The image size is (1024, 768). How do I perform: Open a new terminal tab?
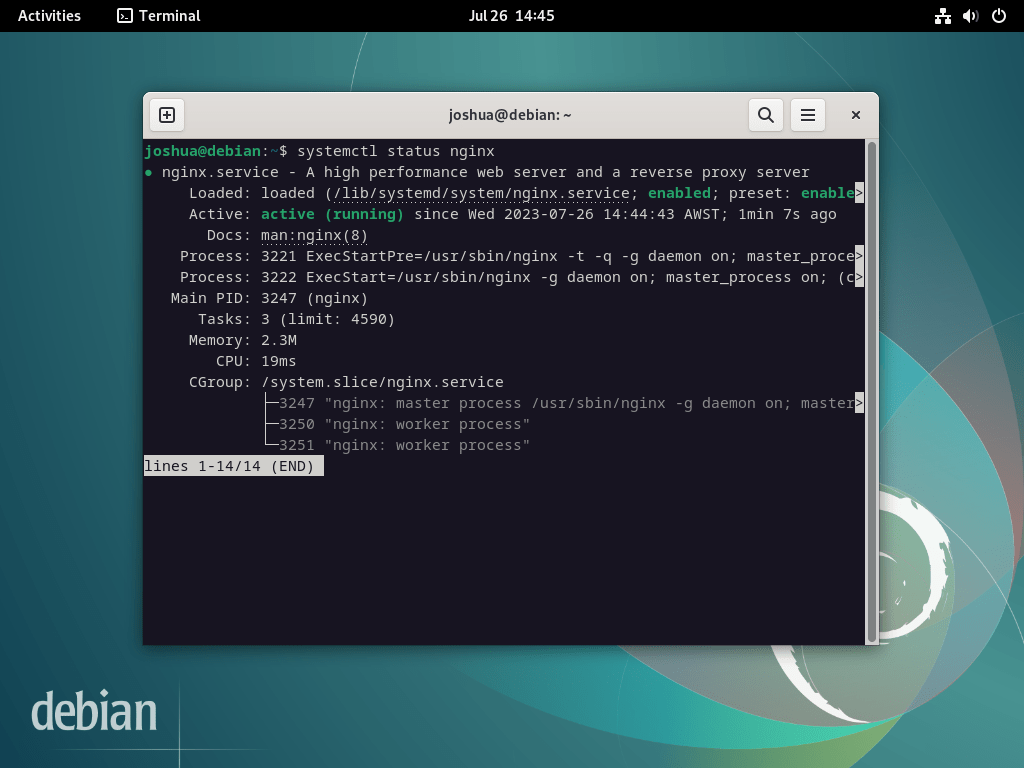166,114
